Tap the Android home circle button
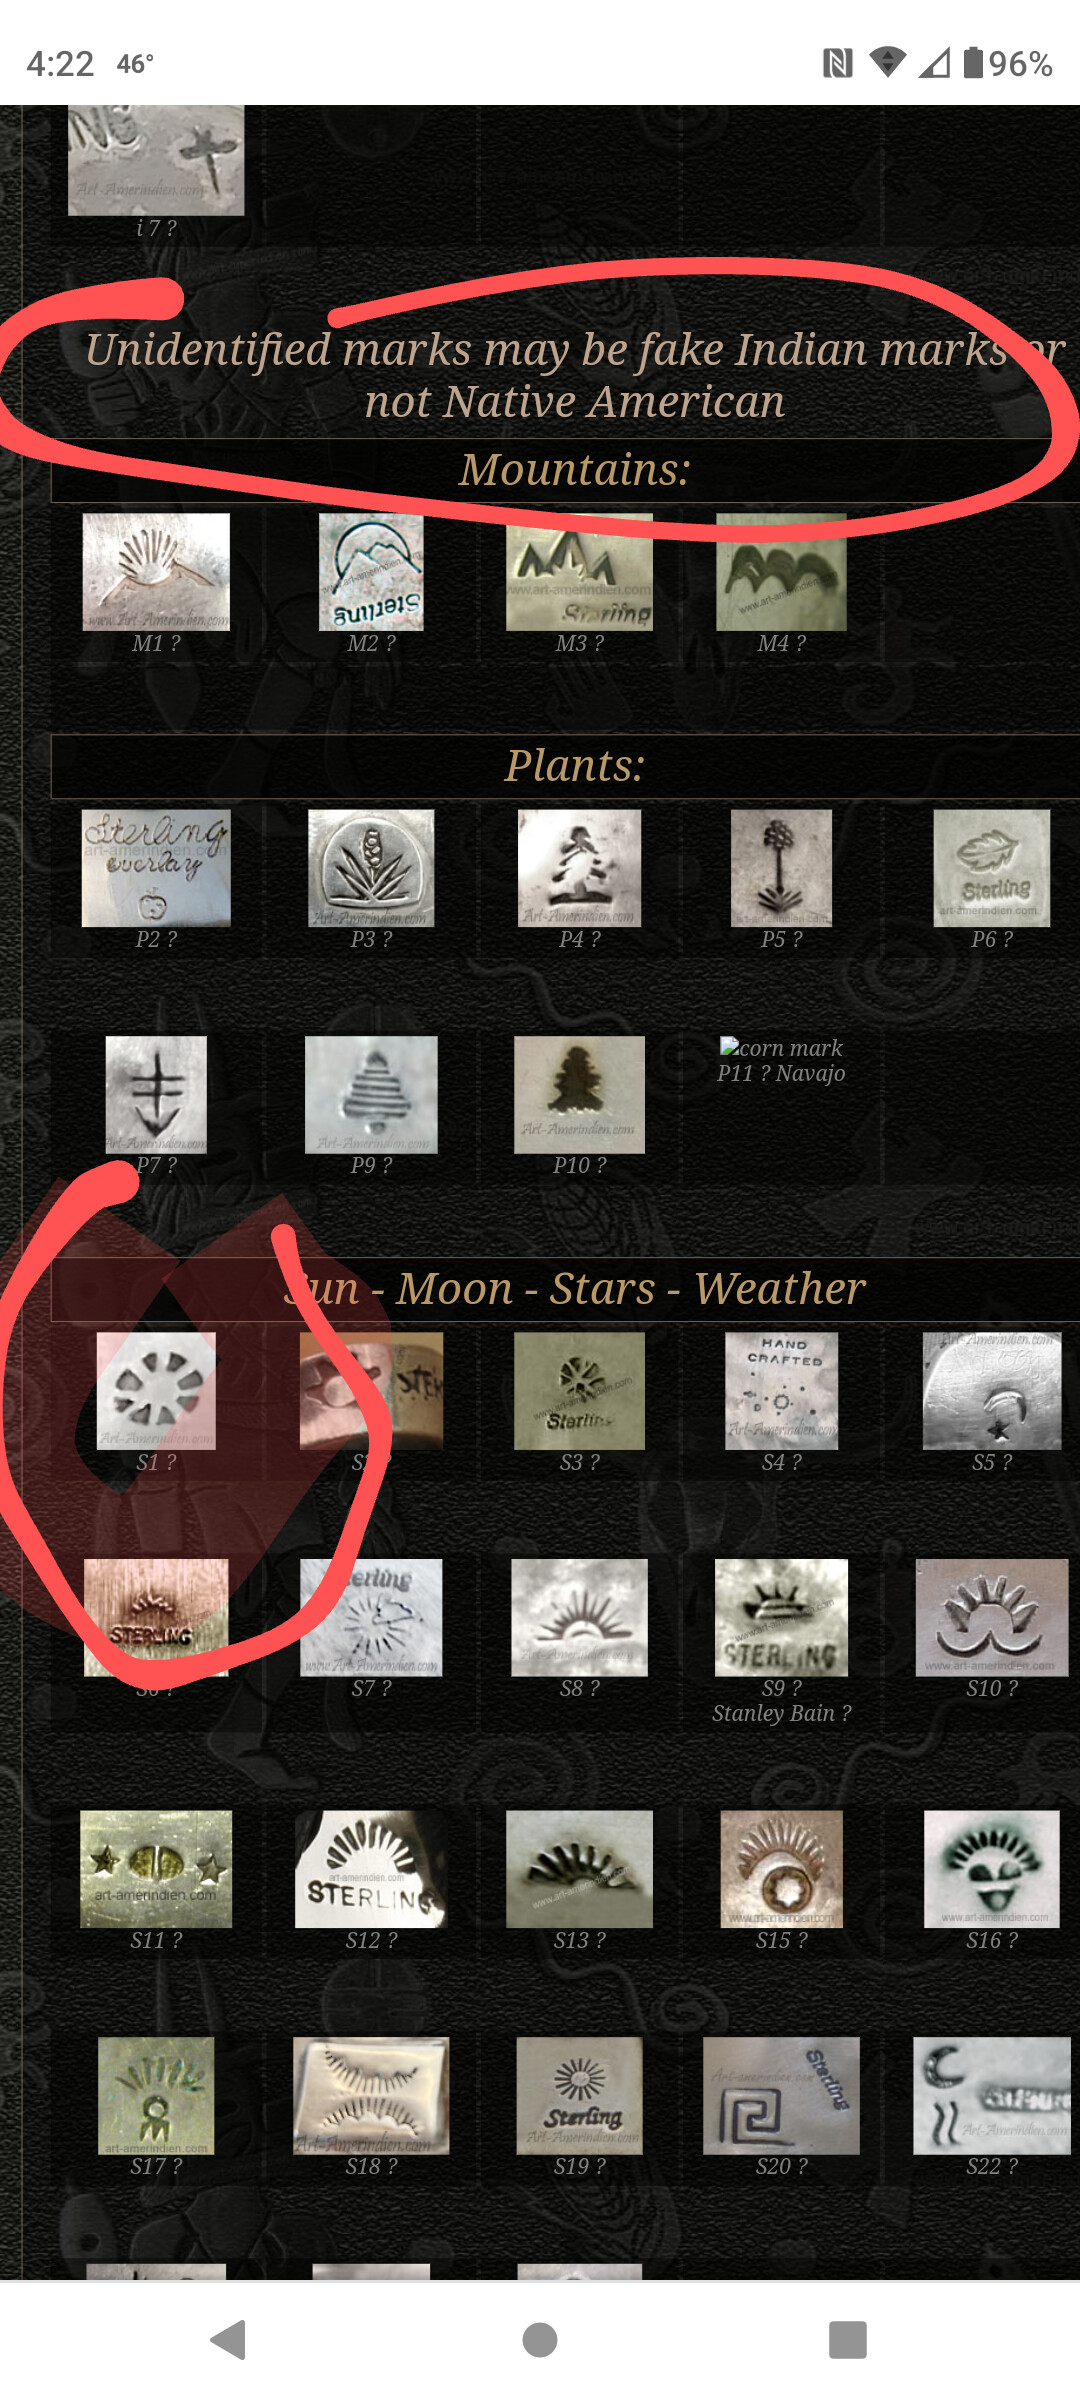1080x2400 pixels. pyautogui.click(x=540, y=2340)
